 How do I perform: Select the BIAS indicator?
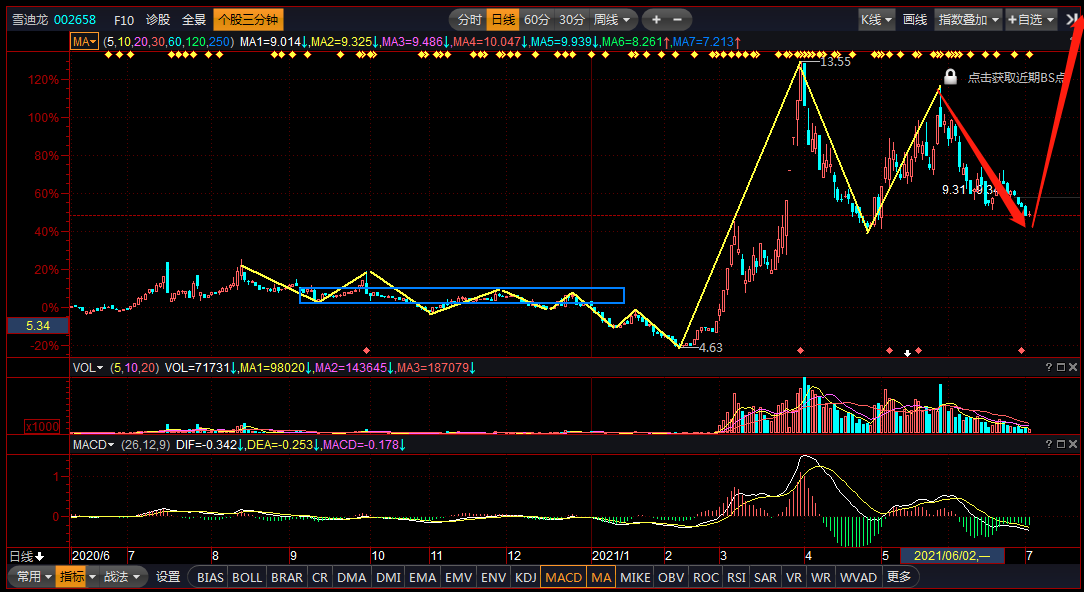210,577
